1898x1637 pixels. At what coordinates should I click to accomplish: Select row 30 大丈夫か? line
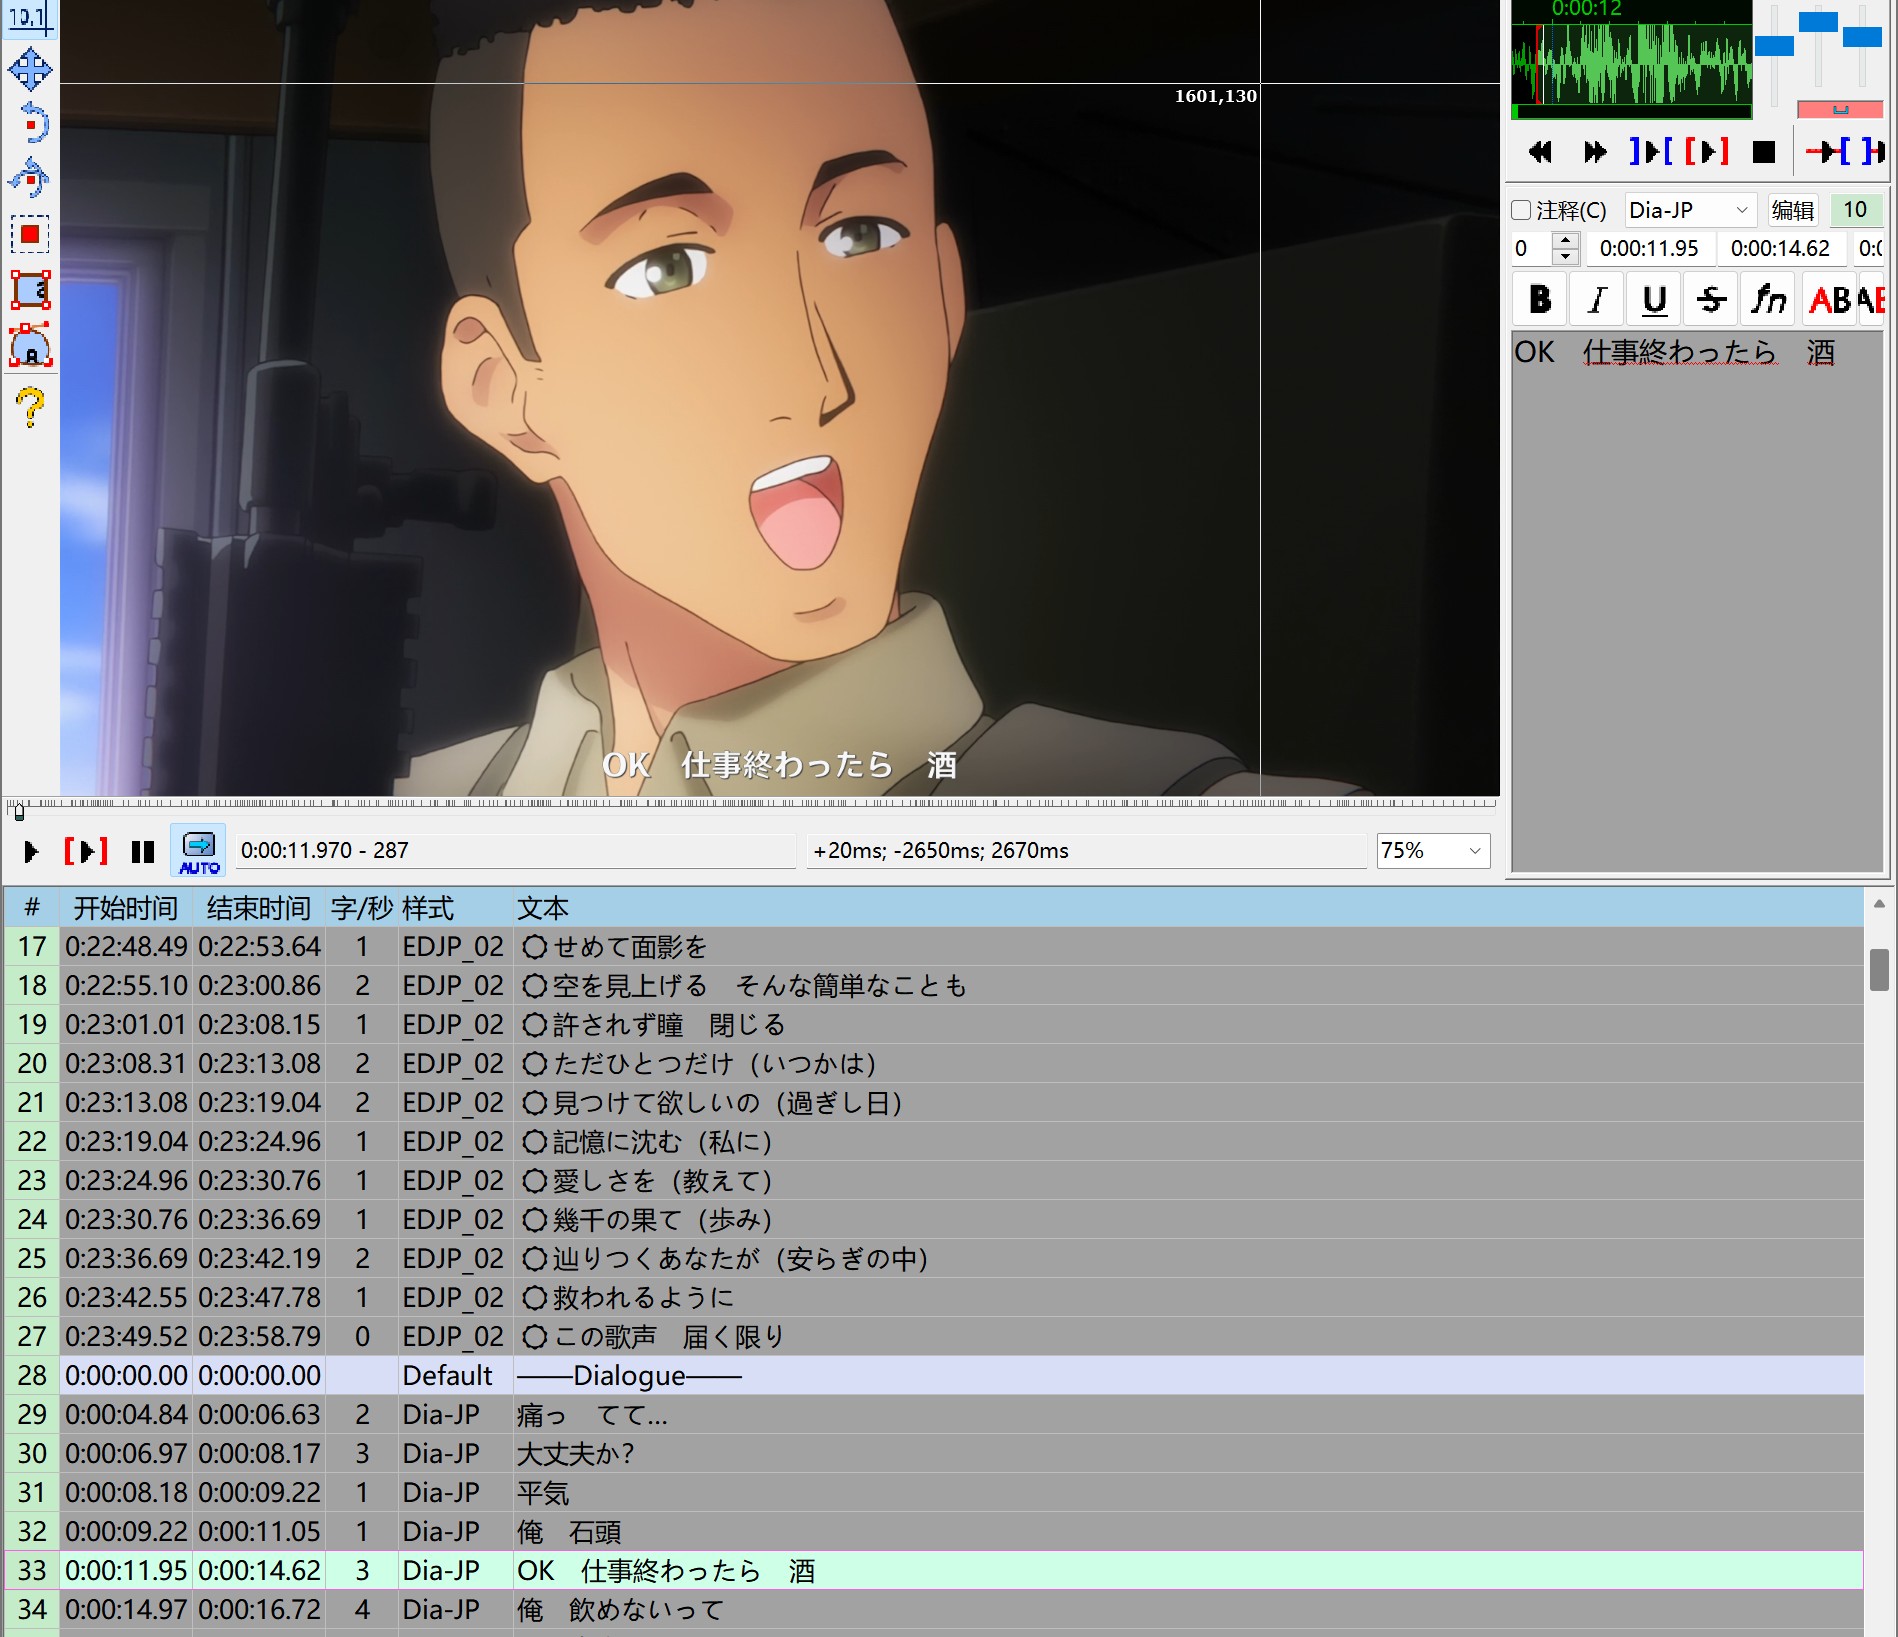click(x=934, y=1454)
